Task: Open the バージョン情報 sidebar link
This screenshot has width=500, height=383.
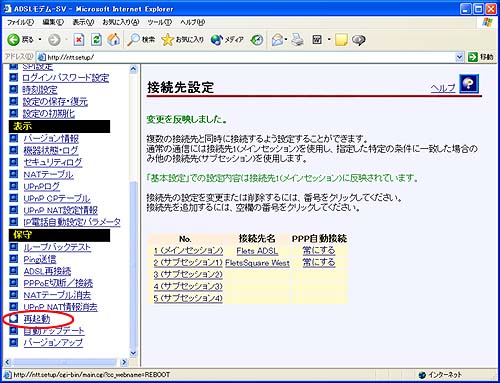Action: click(51, 138)
